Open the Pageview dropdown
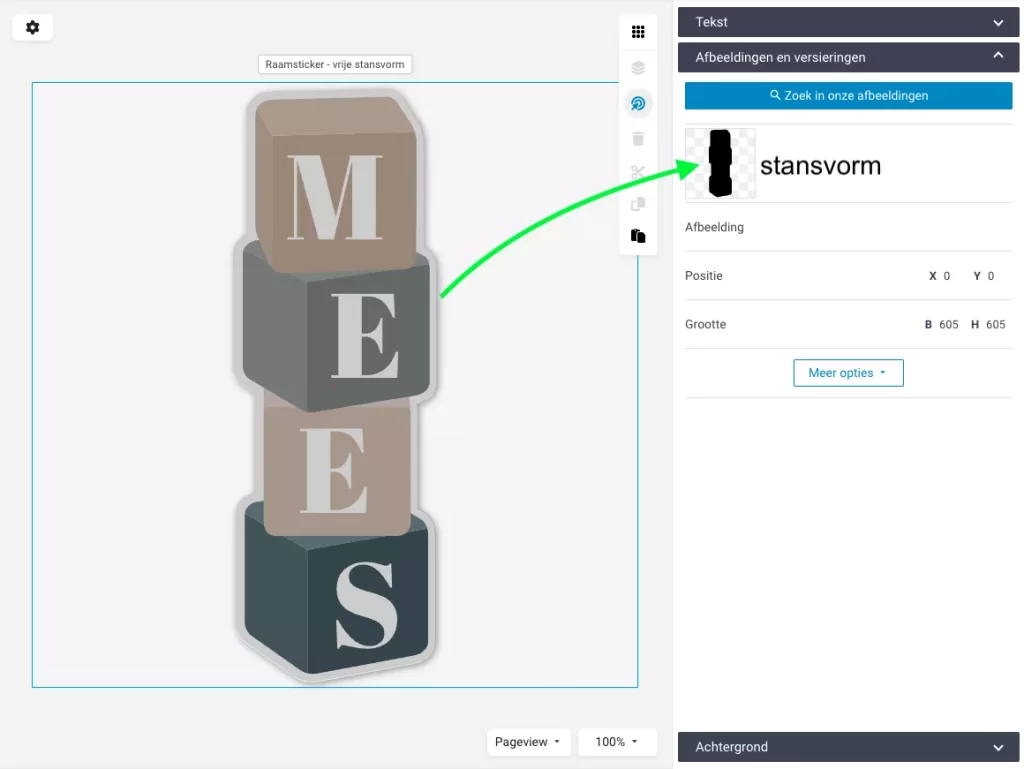1024x769 pixels. [528, 742]
